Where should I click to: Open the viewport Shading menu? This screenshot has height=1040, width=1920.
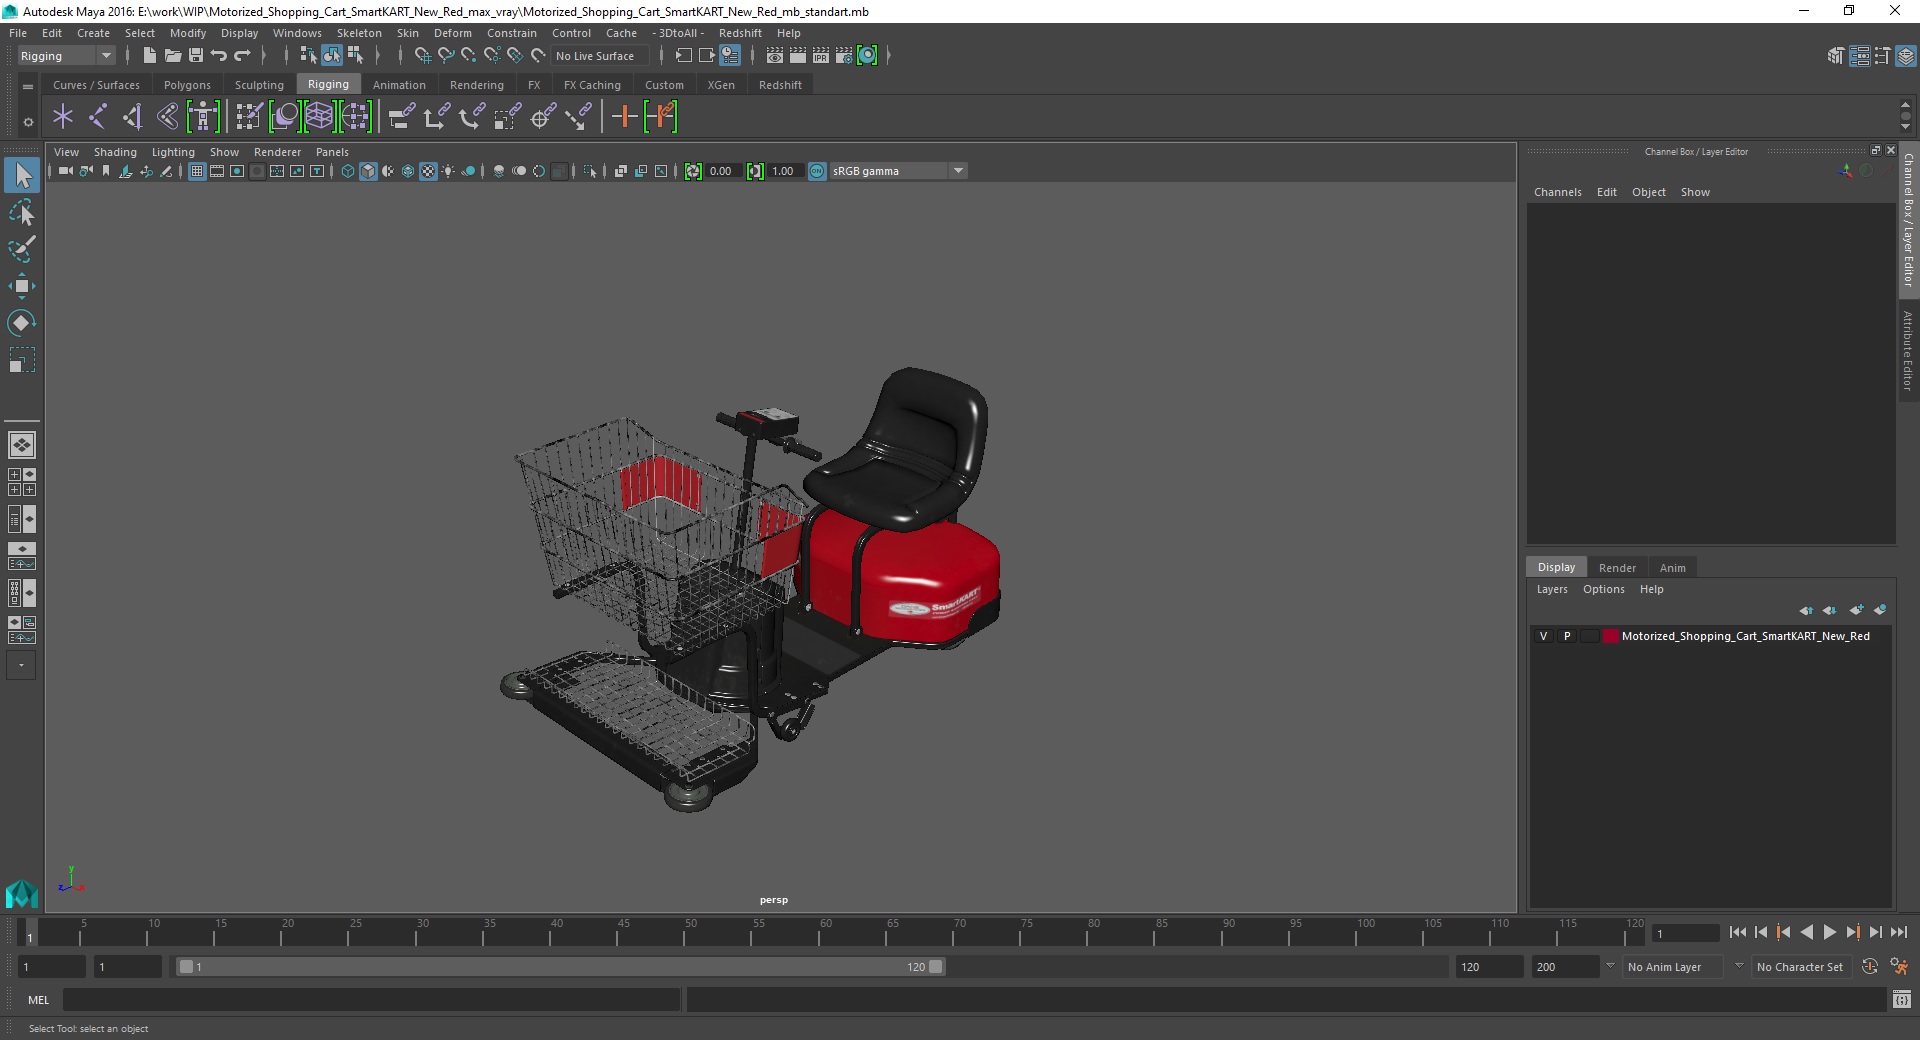coord(115,152)
